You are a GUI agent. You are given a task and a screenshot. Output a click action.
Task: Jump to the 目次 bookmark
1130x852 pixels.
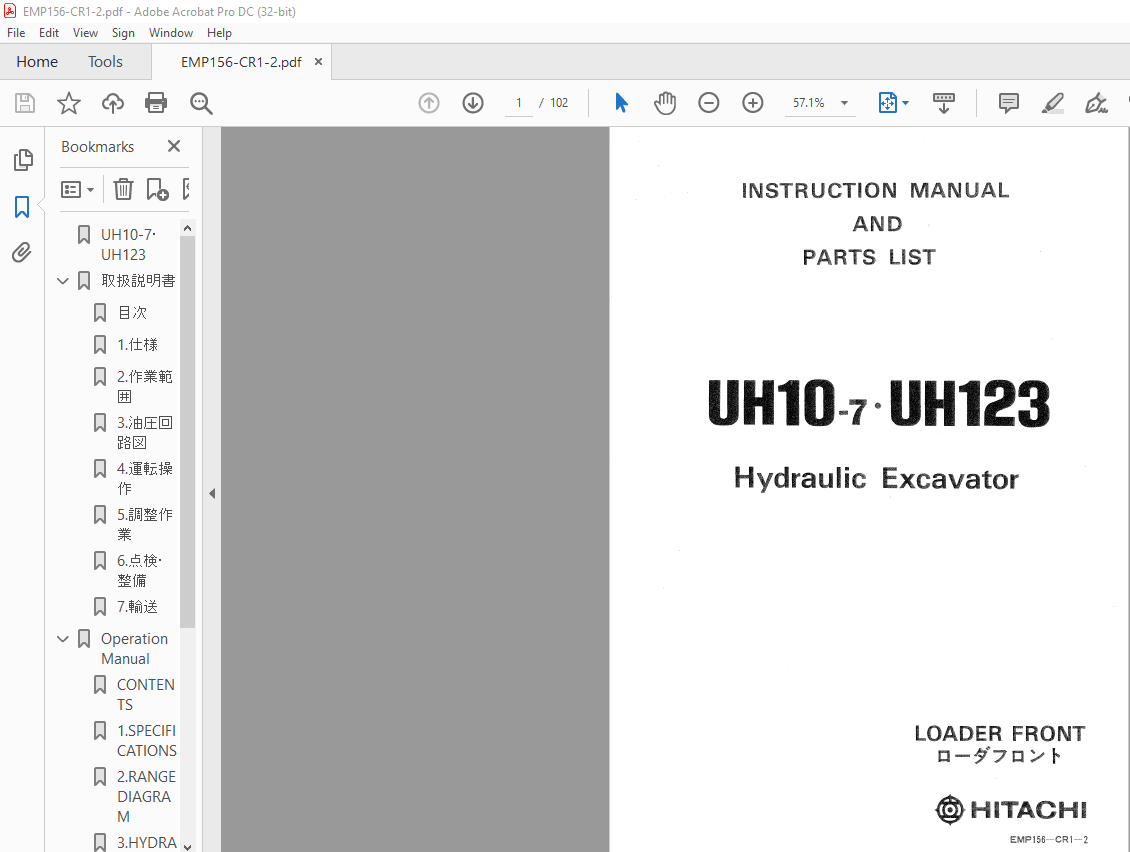tap(132, 313)
